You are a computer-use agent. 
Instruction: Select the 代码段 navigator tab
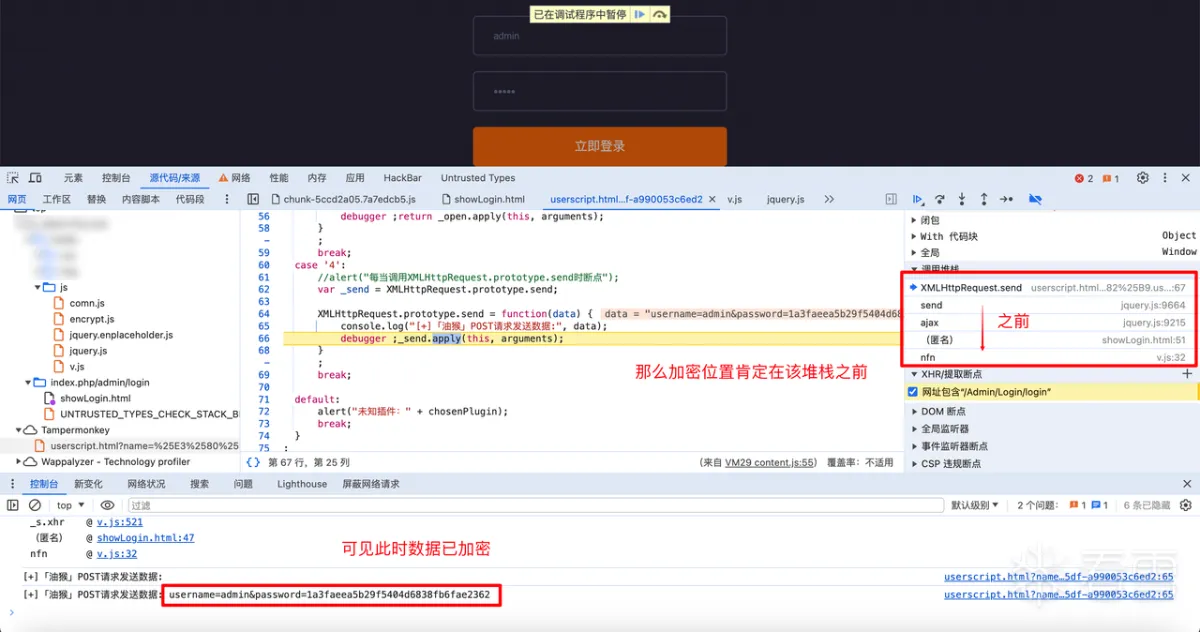pos(190,199)
